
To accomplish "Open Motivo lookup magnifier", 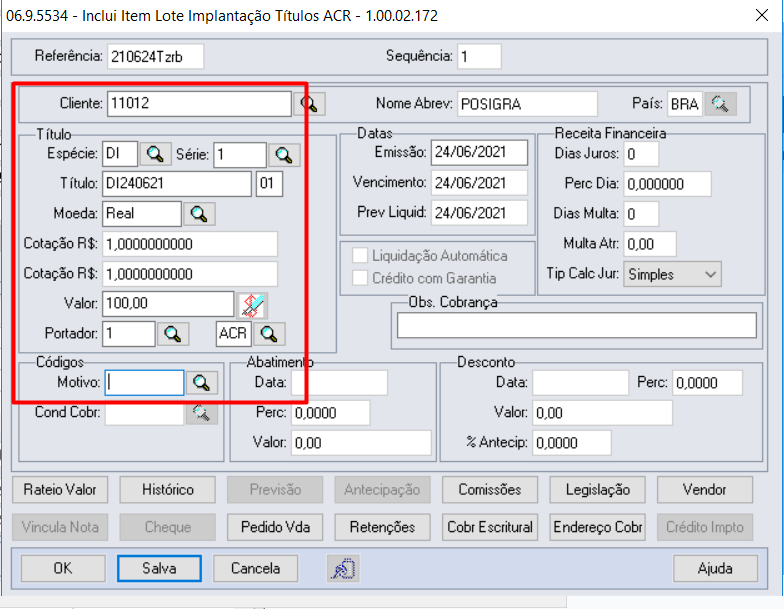I will coord(202,383).
